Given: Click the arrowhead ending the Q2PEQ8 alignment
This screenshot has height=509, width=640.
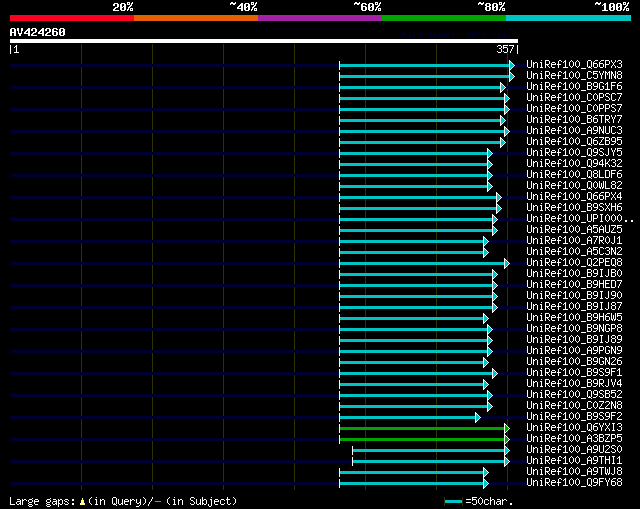Looking at the screenshot, I should pos(507,263).
